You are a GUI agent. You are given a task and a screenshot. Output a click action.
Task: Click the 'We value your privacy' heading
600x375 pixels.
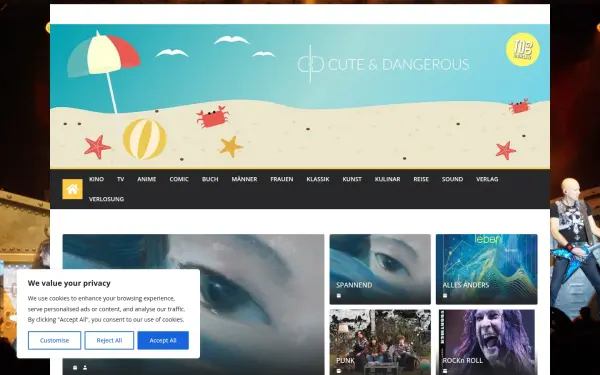69,283
